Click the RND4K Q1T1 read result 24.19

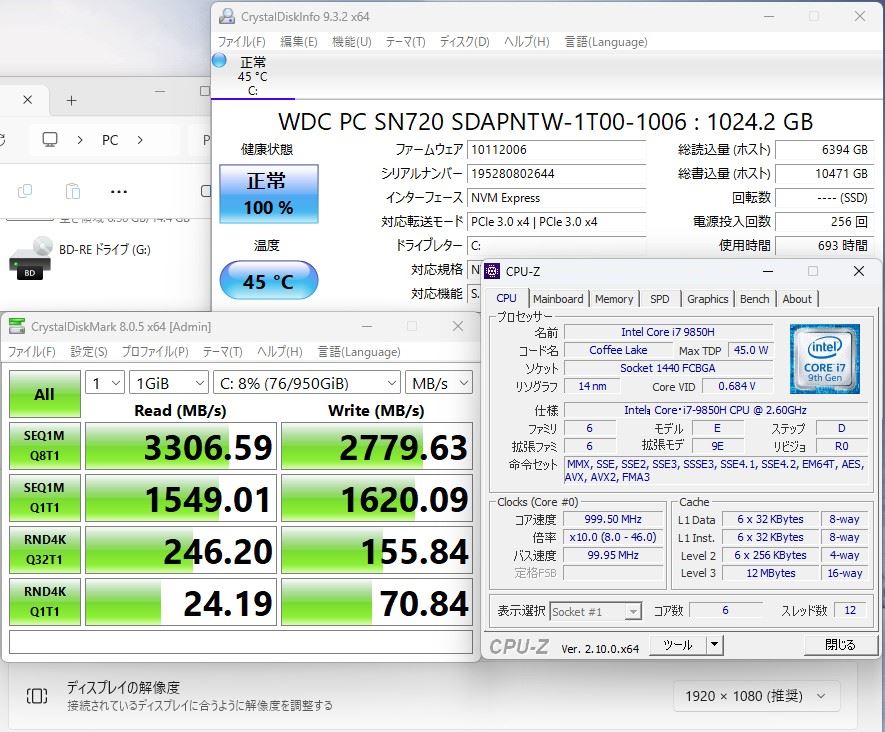point(181,602)
